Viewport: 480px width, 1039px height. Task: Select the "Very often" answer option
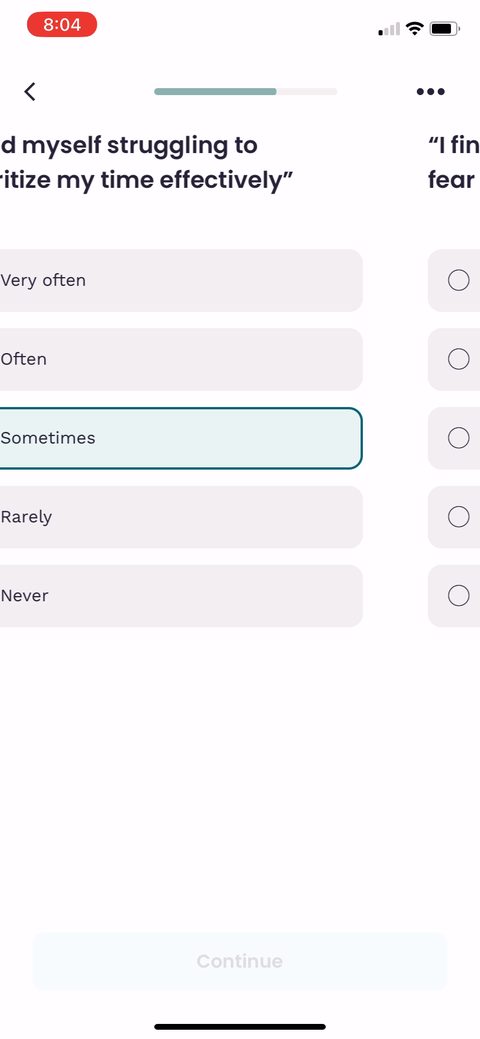coord(181,280)
